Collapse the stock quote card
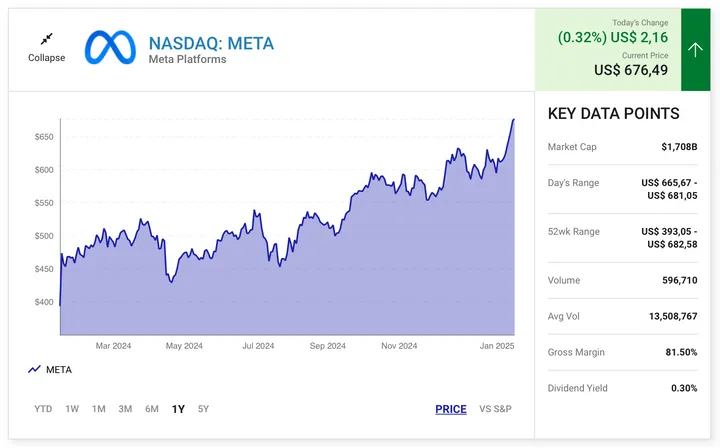 click(x=46, y=57)
